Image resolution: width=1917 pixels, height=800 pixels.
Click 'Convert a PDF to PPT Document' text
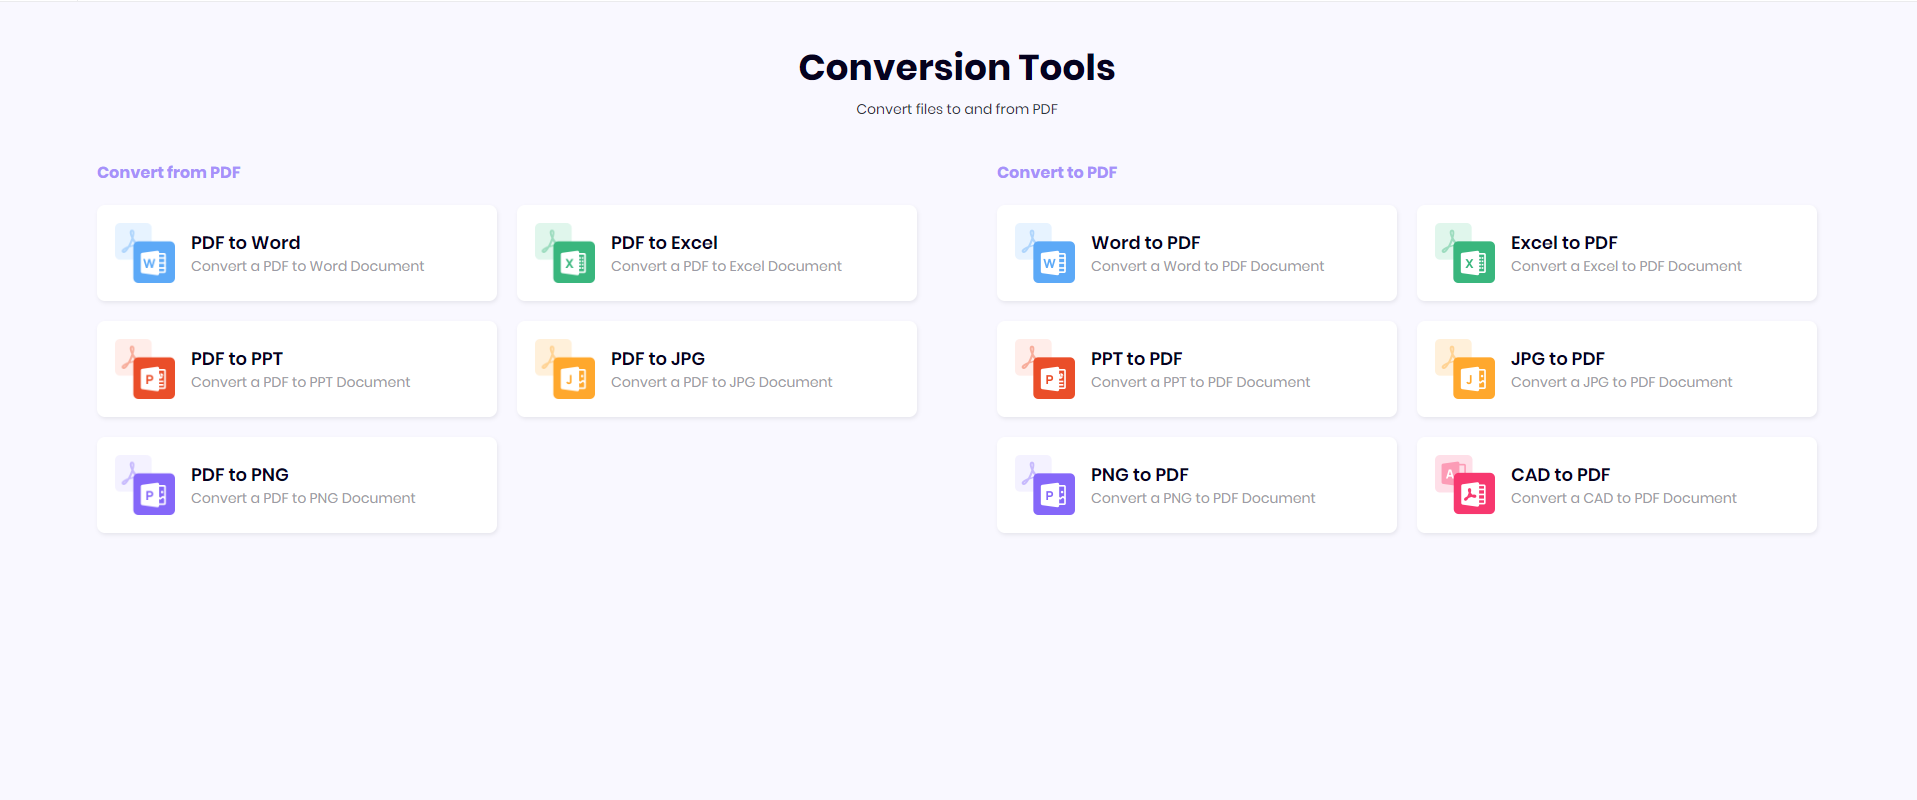[301, 382]
